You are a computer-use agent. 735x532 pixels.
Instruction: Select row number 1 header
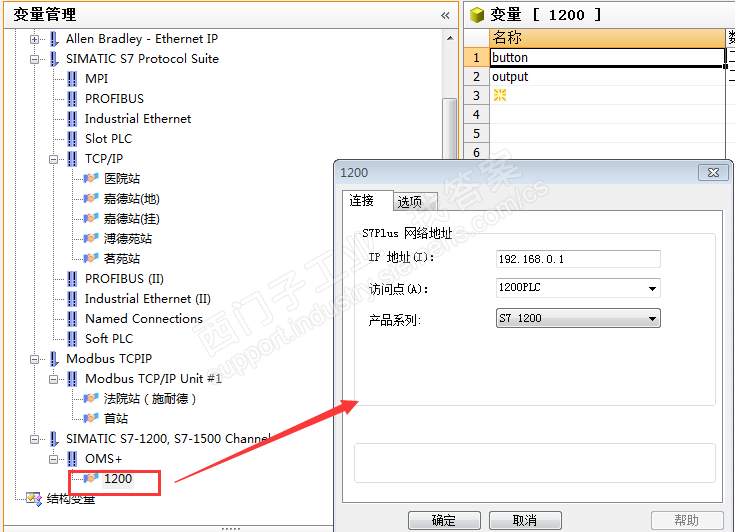point(476,57)
